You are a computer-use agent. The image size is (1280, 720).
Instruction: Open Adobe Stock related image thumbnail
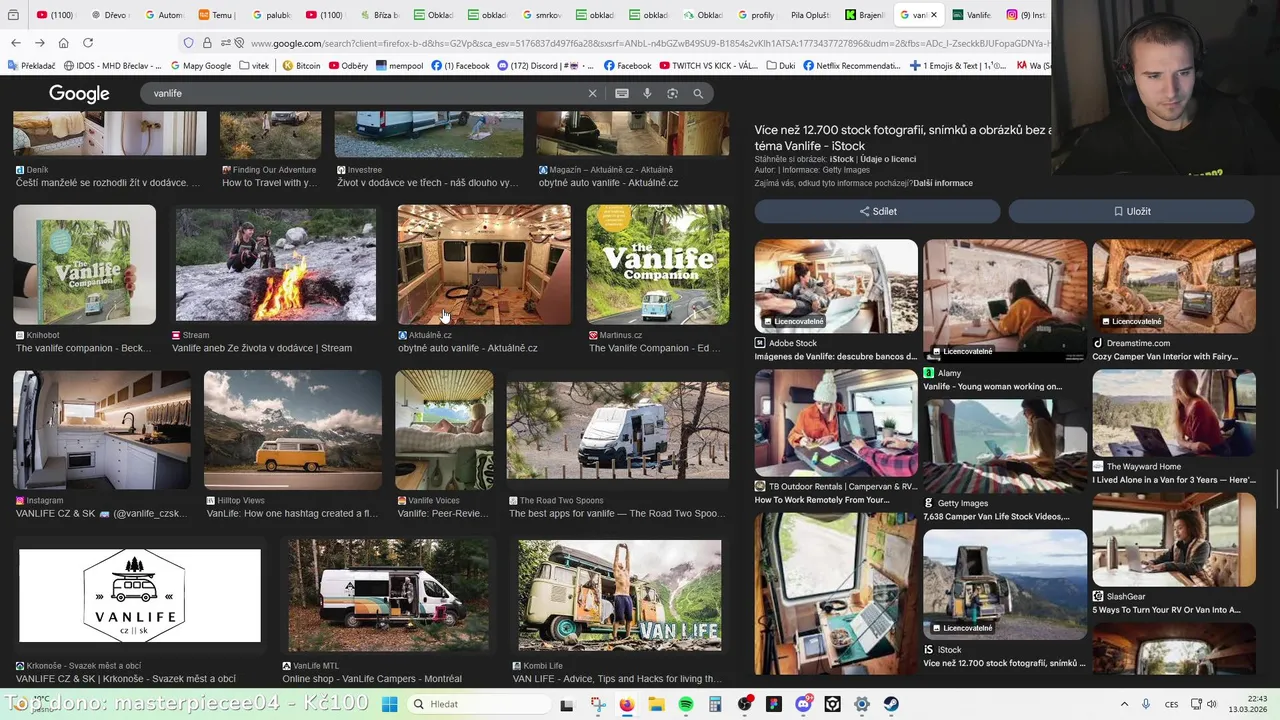pos(836,286)
